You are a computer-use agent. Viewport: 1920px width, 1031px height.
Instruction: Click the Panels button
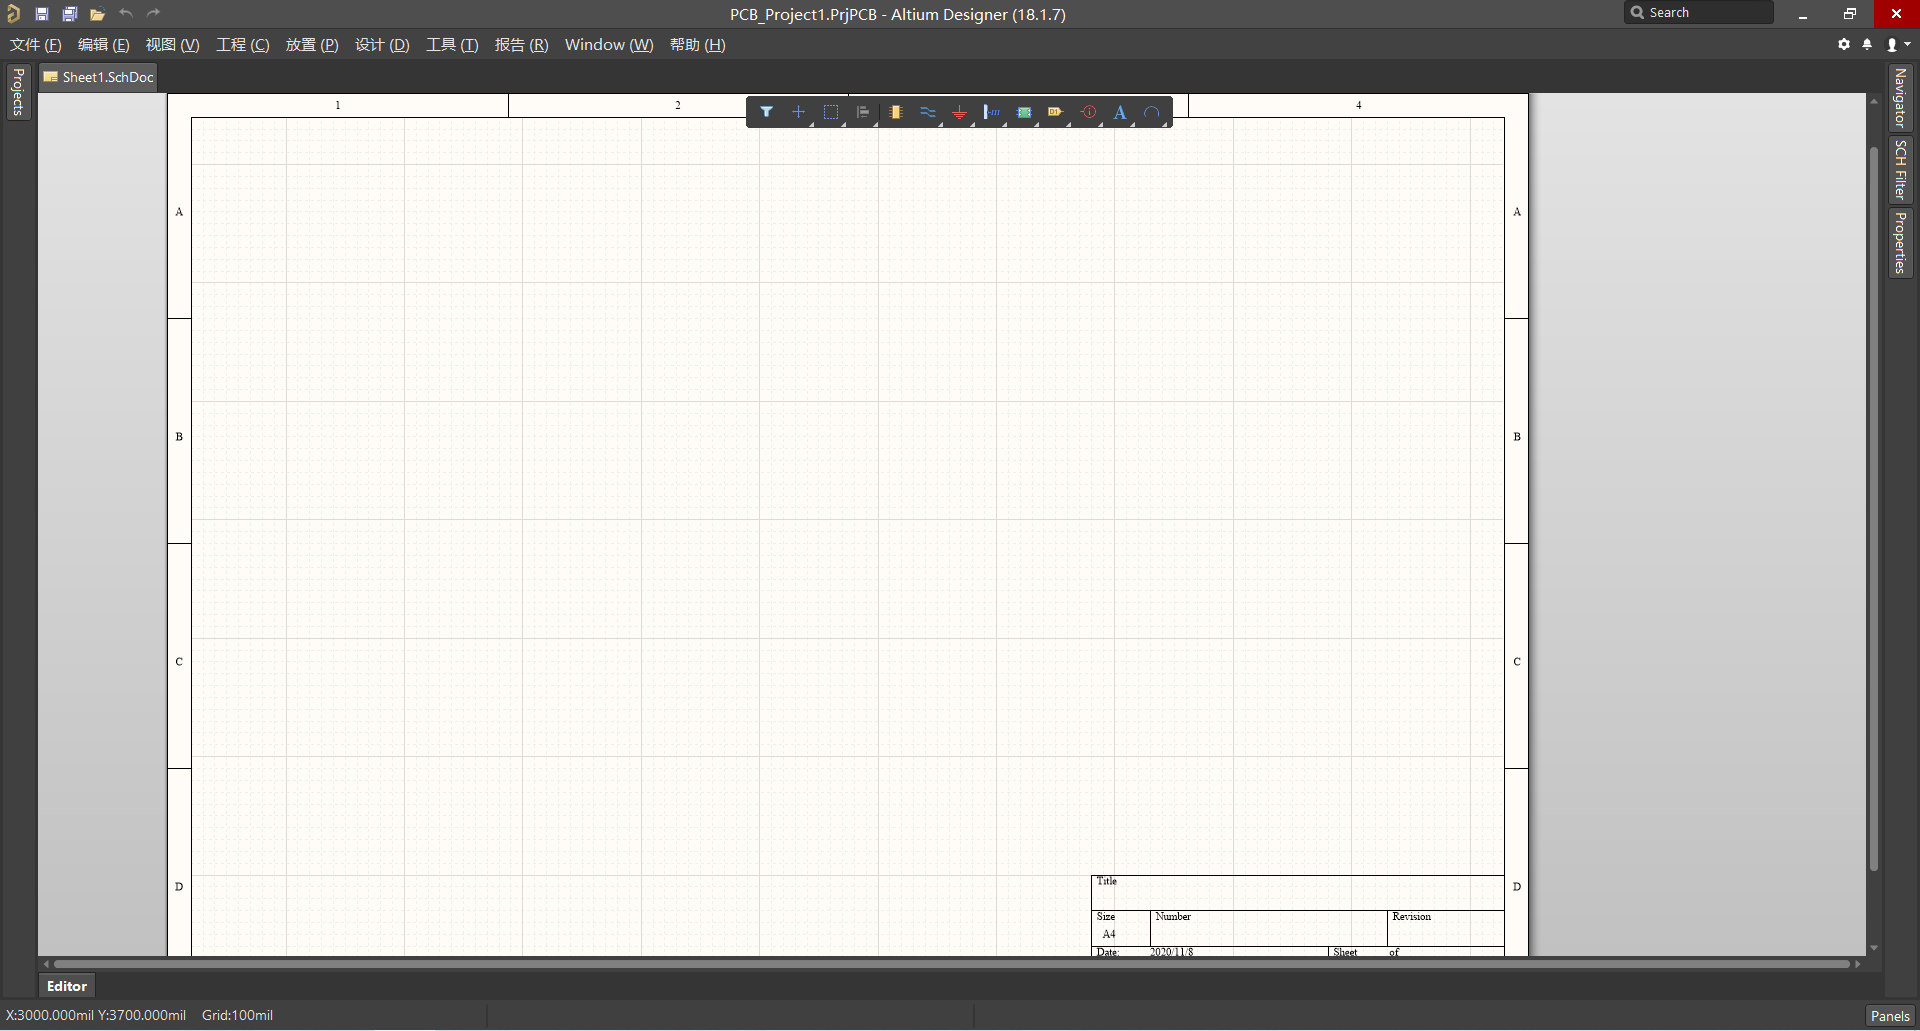tap(1890, 1016)
